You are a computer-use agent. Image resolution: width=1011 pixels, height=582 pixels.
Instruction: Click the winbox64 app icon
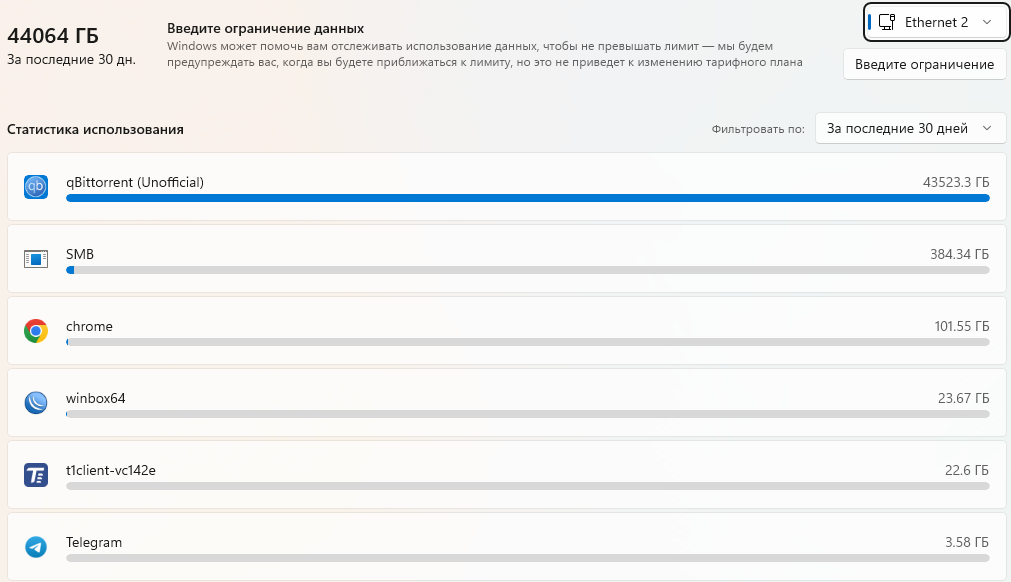[36, 403]
